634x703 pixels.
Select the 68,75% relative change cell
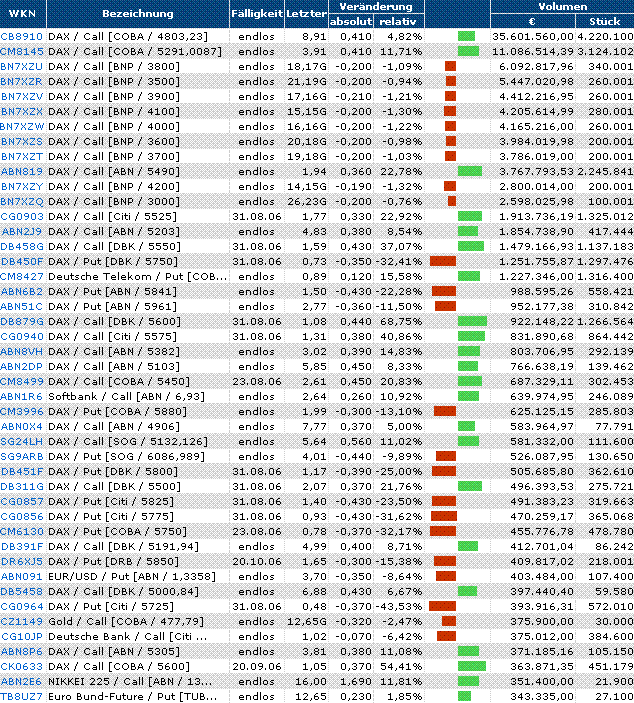click(x=399, y=321)
